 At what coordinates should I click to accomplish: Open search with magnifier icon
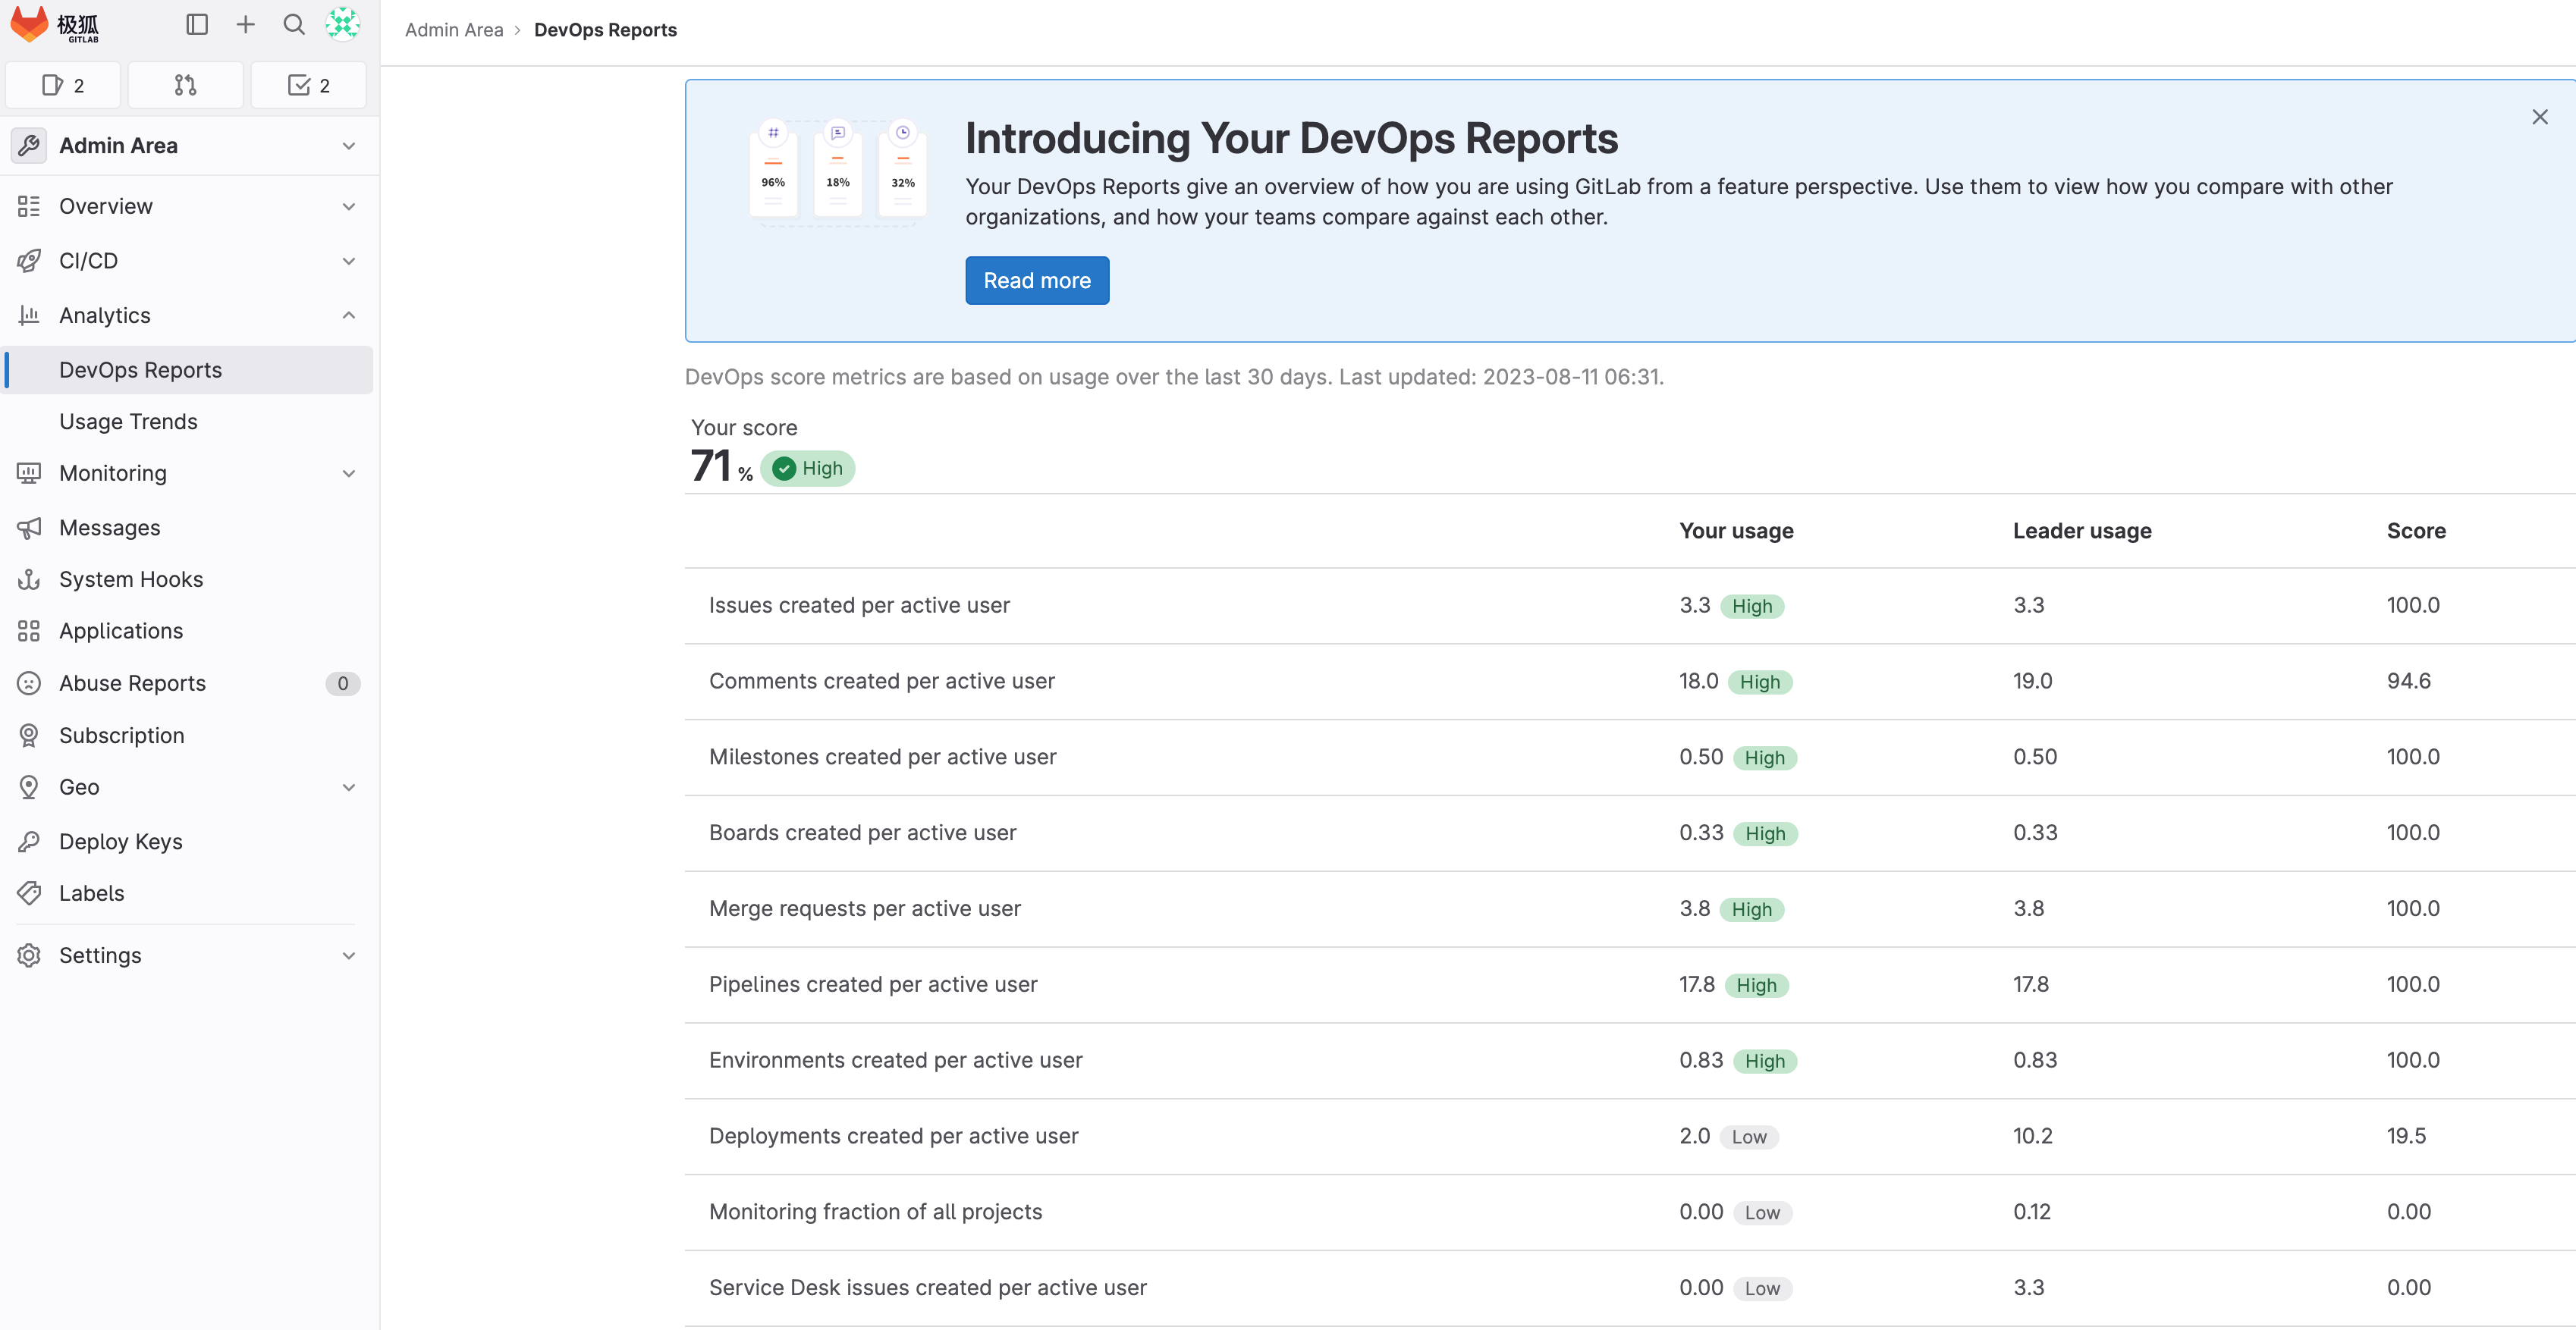[294, 24]
